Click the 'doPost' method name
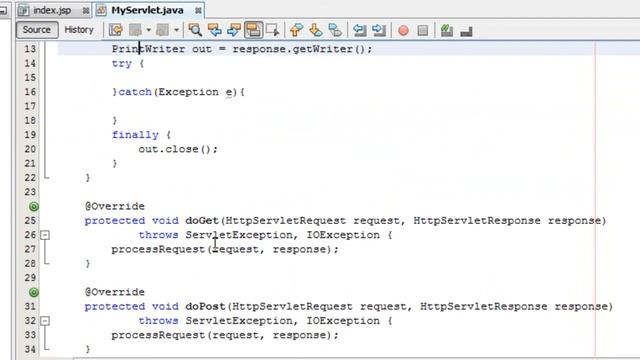The width and height of the screenshot is (640, 360). coord(205,306)
